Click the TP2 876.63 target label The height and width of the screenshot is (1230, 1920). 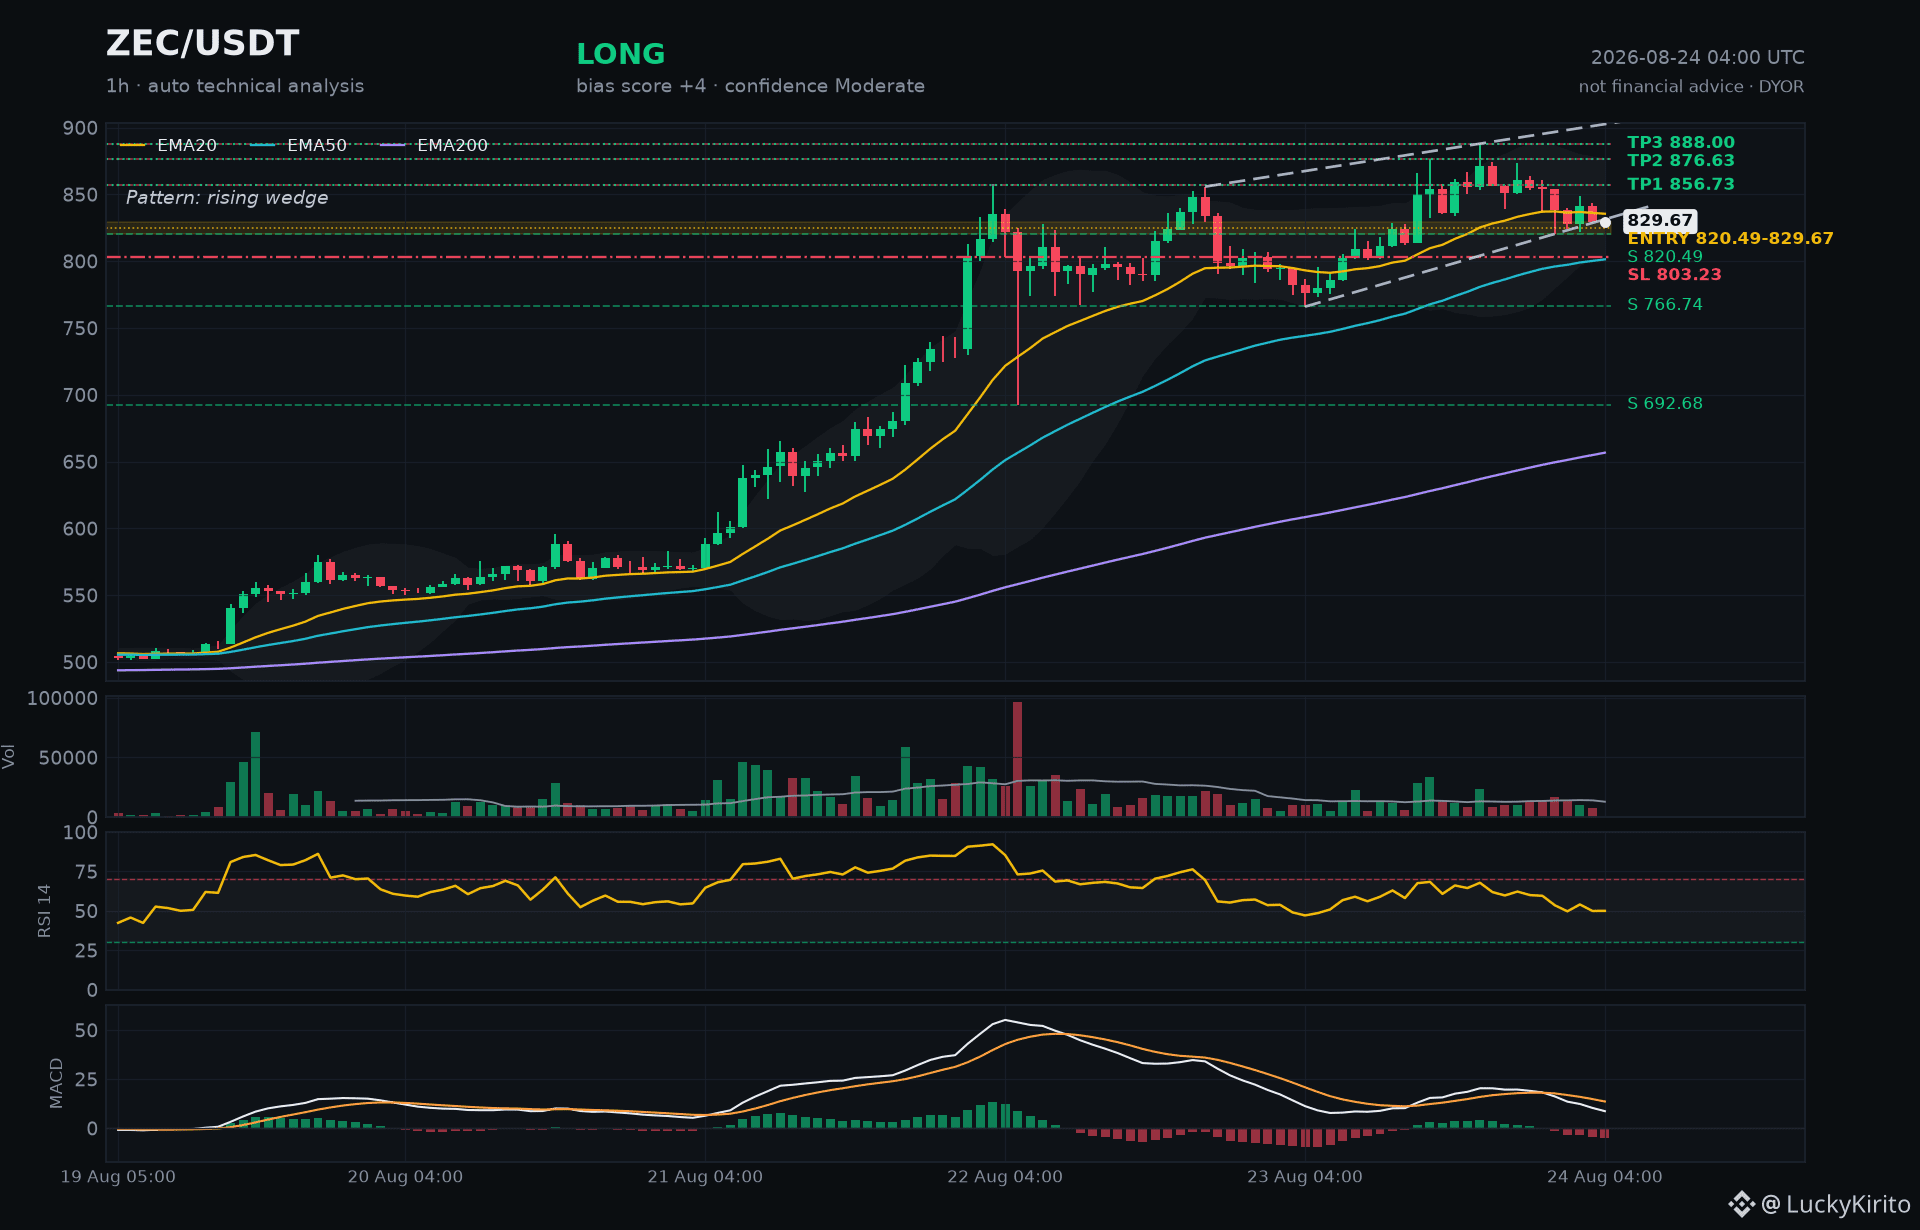pos(1681,161)
